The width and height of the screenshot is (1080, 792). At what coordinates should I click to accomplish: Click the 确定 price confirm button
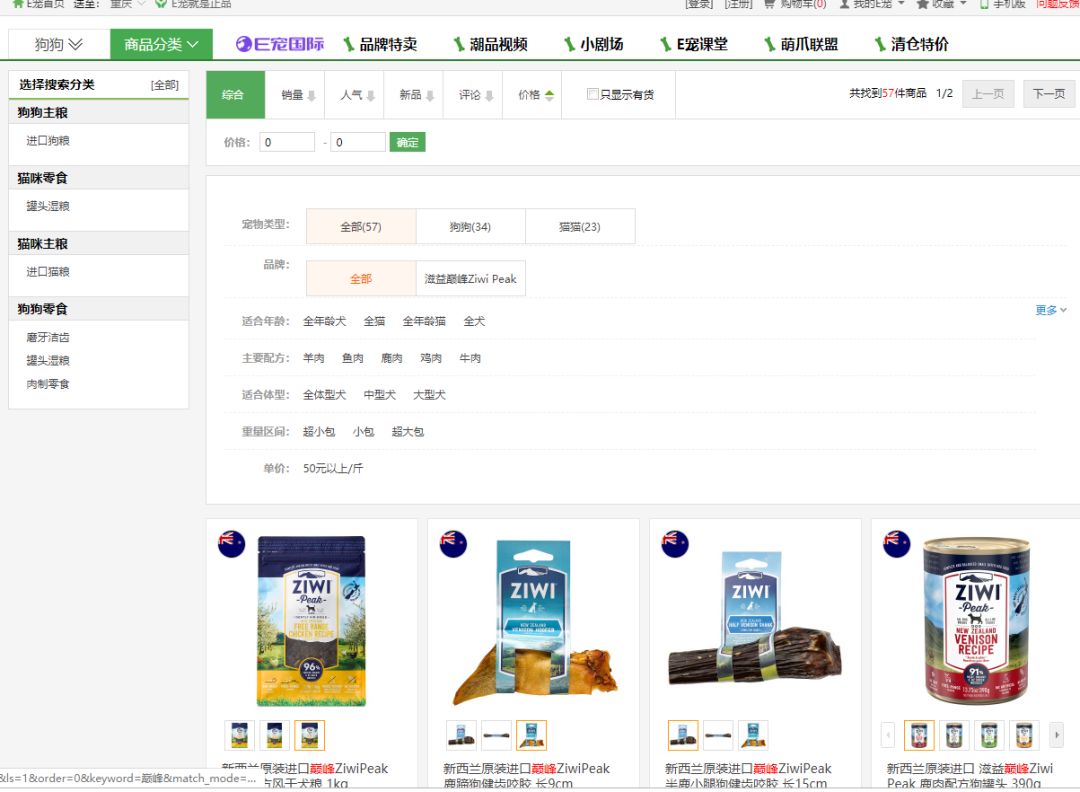point(407,142)
